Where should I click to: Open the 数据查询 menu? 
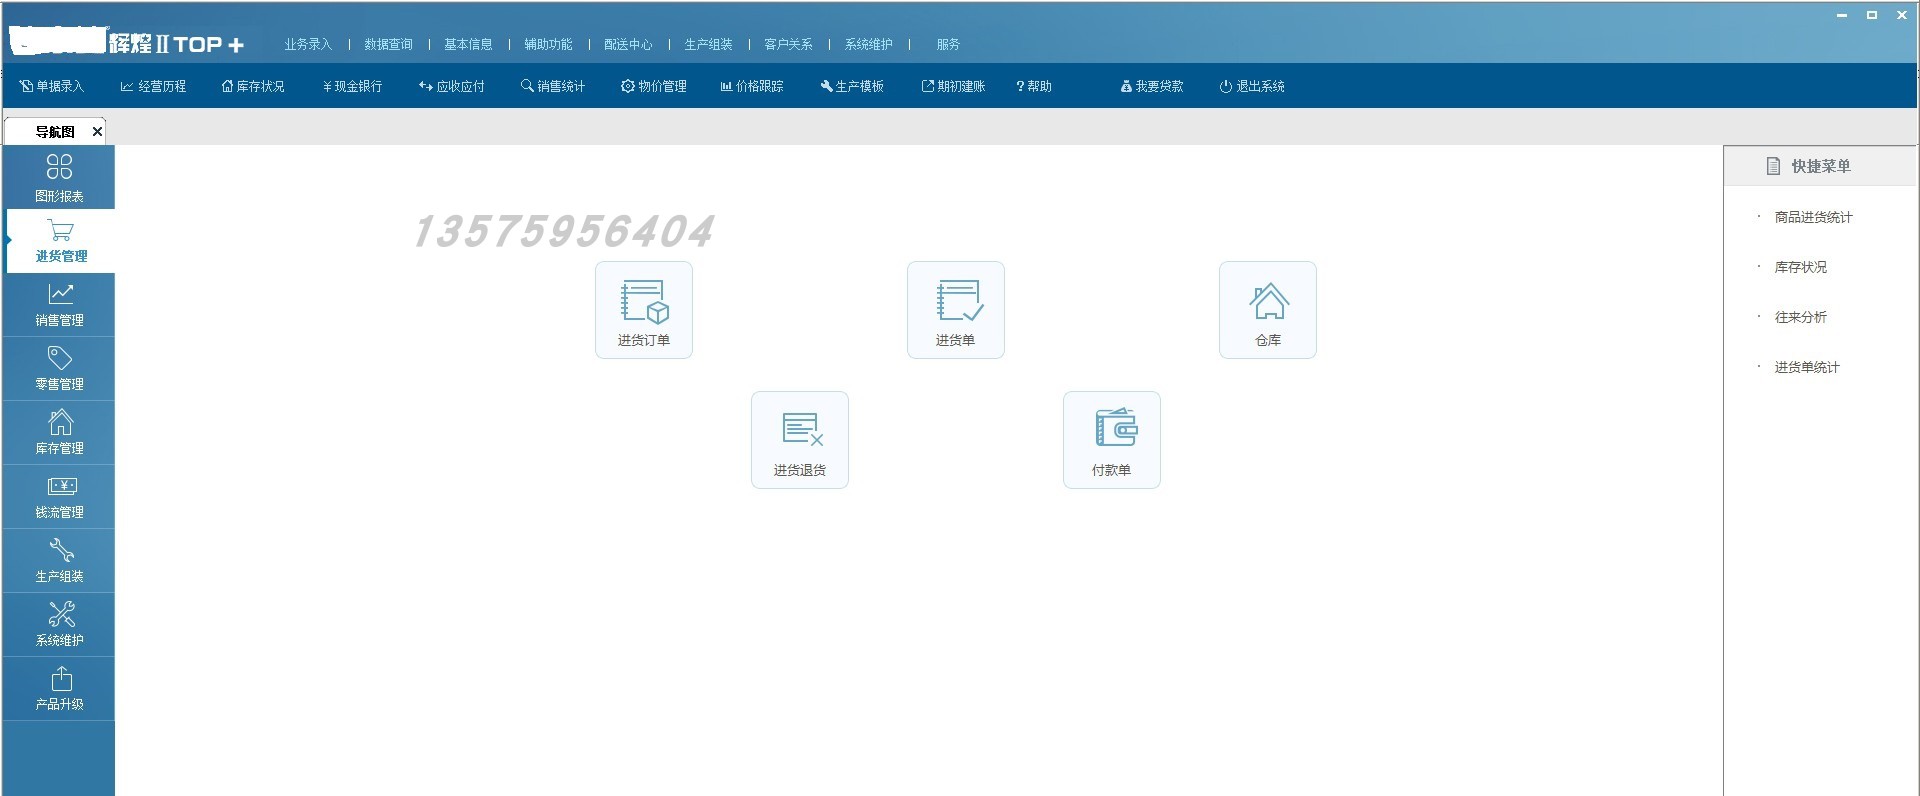pyautogui.click(x=388, y=45)
